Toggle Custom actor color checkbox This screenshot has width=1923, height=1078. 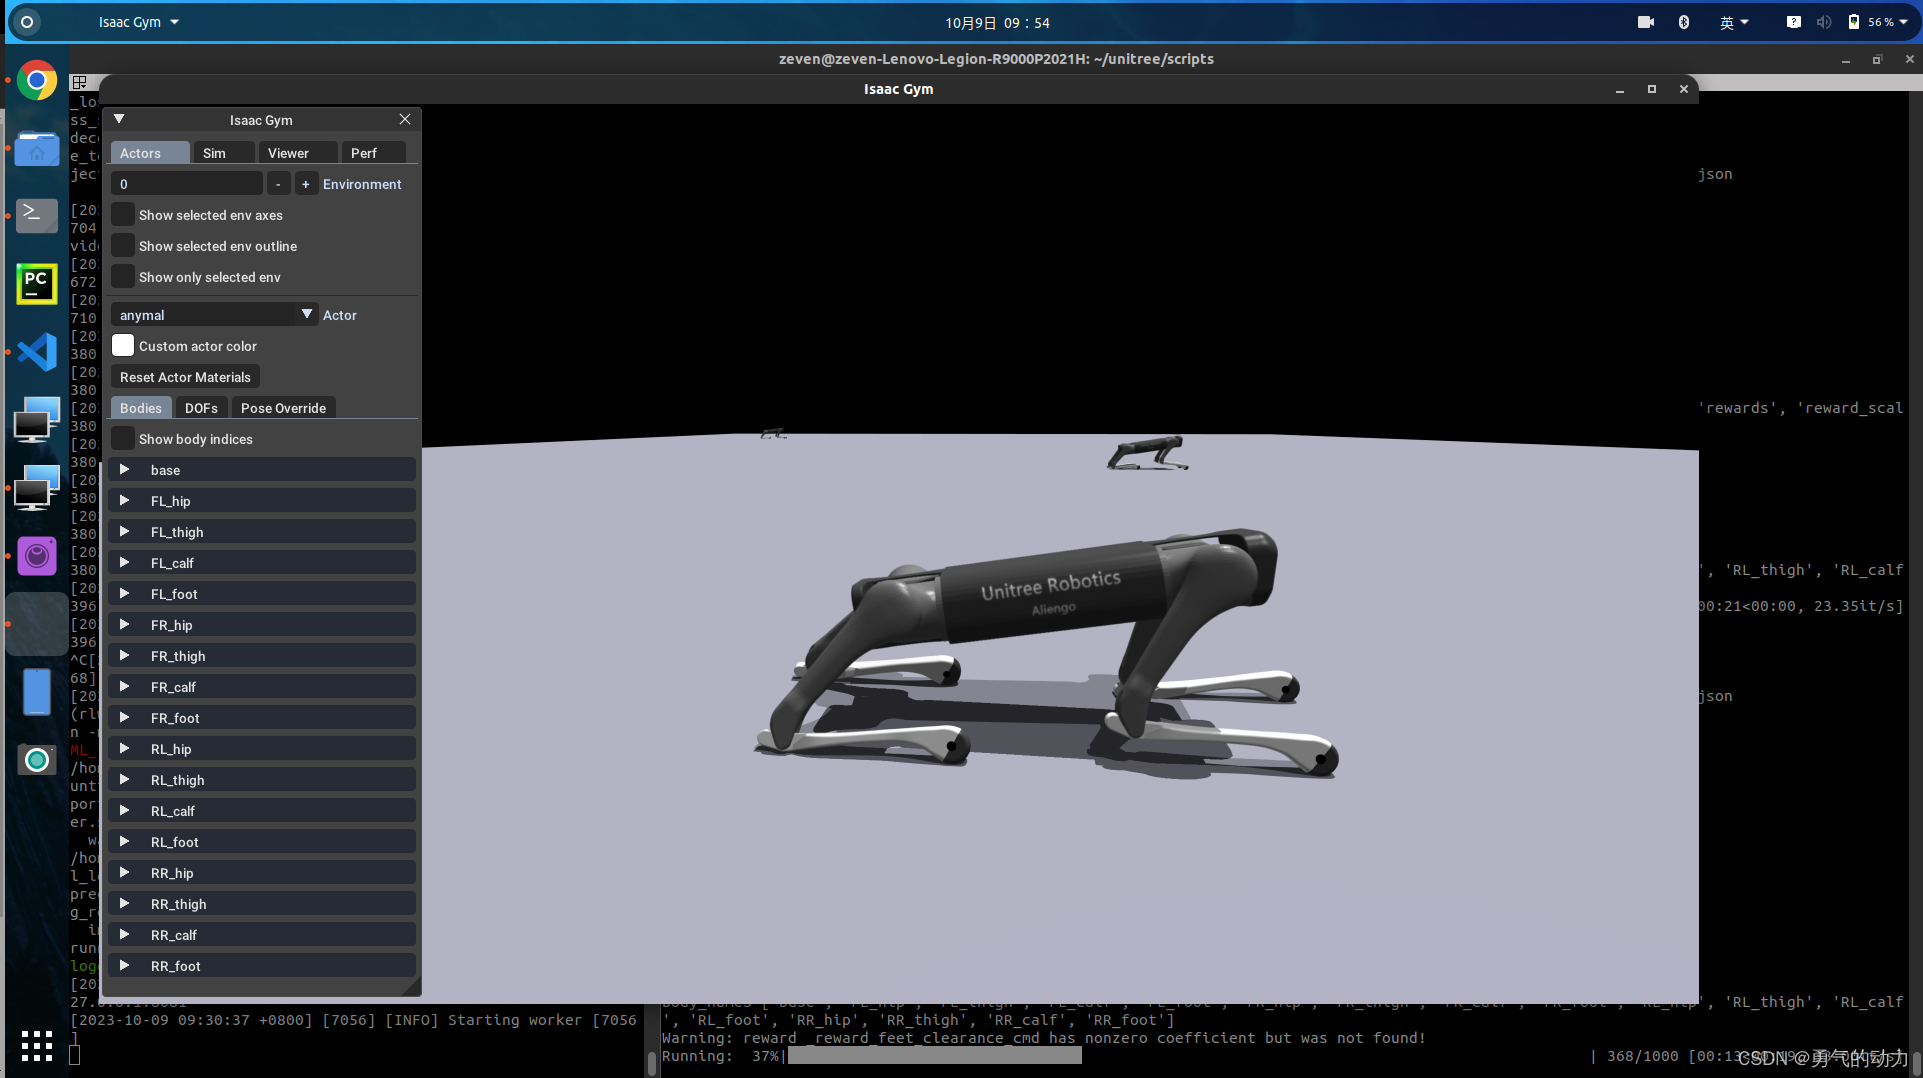(123, 346)
